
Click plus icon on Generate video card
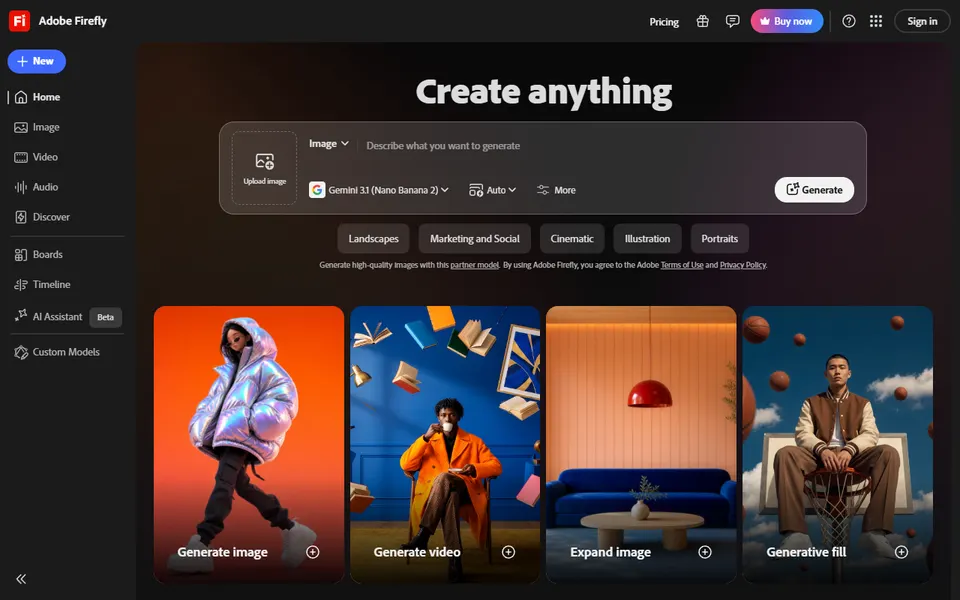click(508, 552)
